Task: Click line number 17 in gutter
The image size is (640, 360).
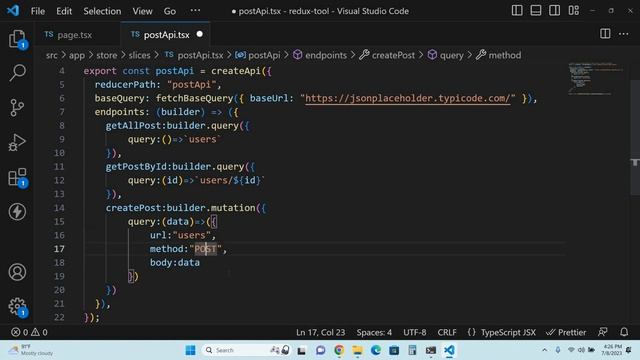Action: click(59, 249)
